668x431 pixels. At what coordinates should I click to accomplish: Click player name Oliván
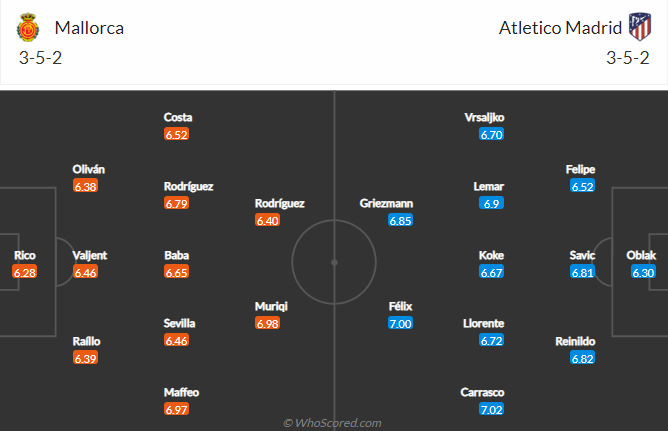89,169
